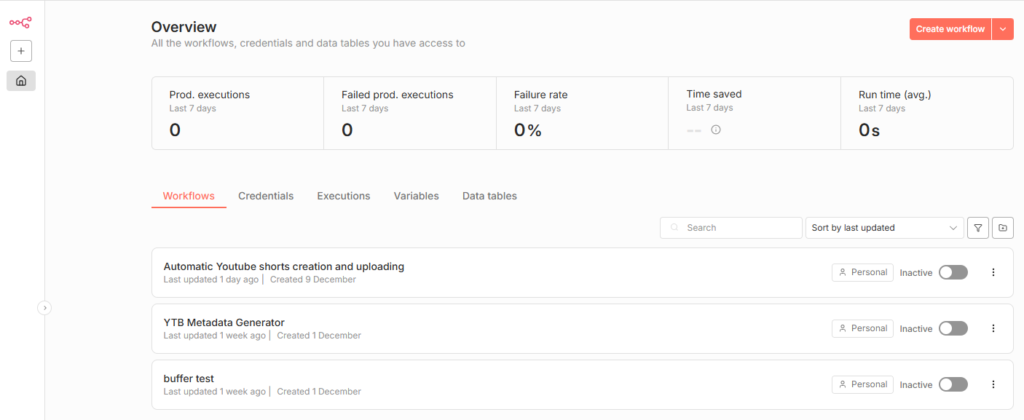Open the three-dot menu for YTB Metadata Generator
The width and height of the screenshot is (1024, 420).
tap(993, 328)
